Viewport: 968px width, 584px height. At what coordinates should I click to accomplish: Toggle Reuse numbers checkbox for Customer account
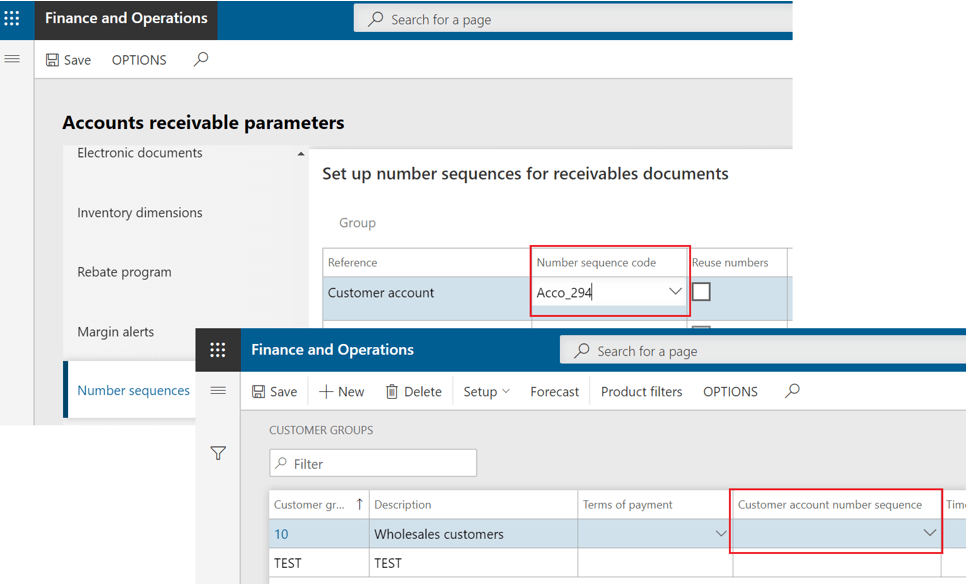(701, 292)
